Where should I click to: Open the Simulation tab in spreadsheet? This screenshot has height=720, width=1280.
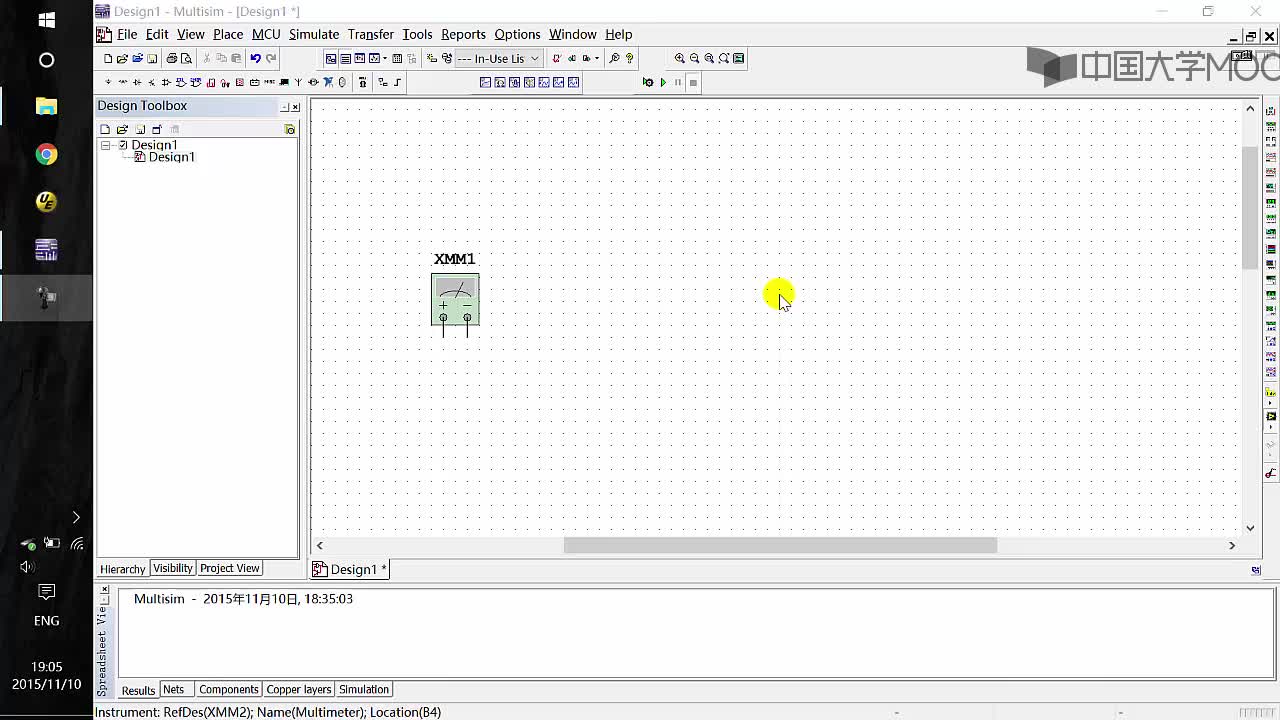coord(363,689)
